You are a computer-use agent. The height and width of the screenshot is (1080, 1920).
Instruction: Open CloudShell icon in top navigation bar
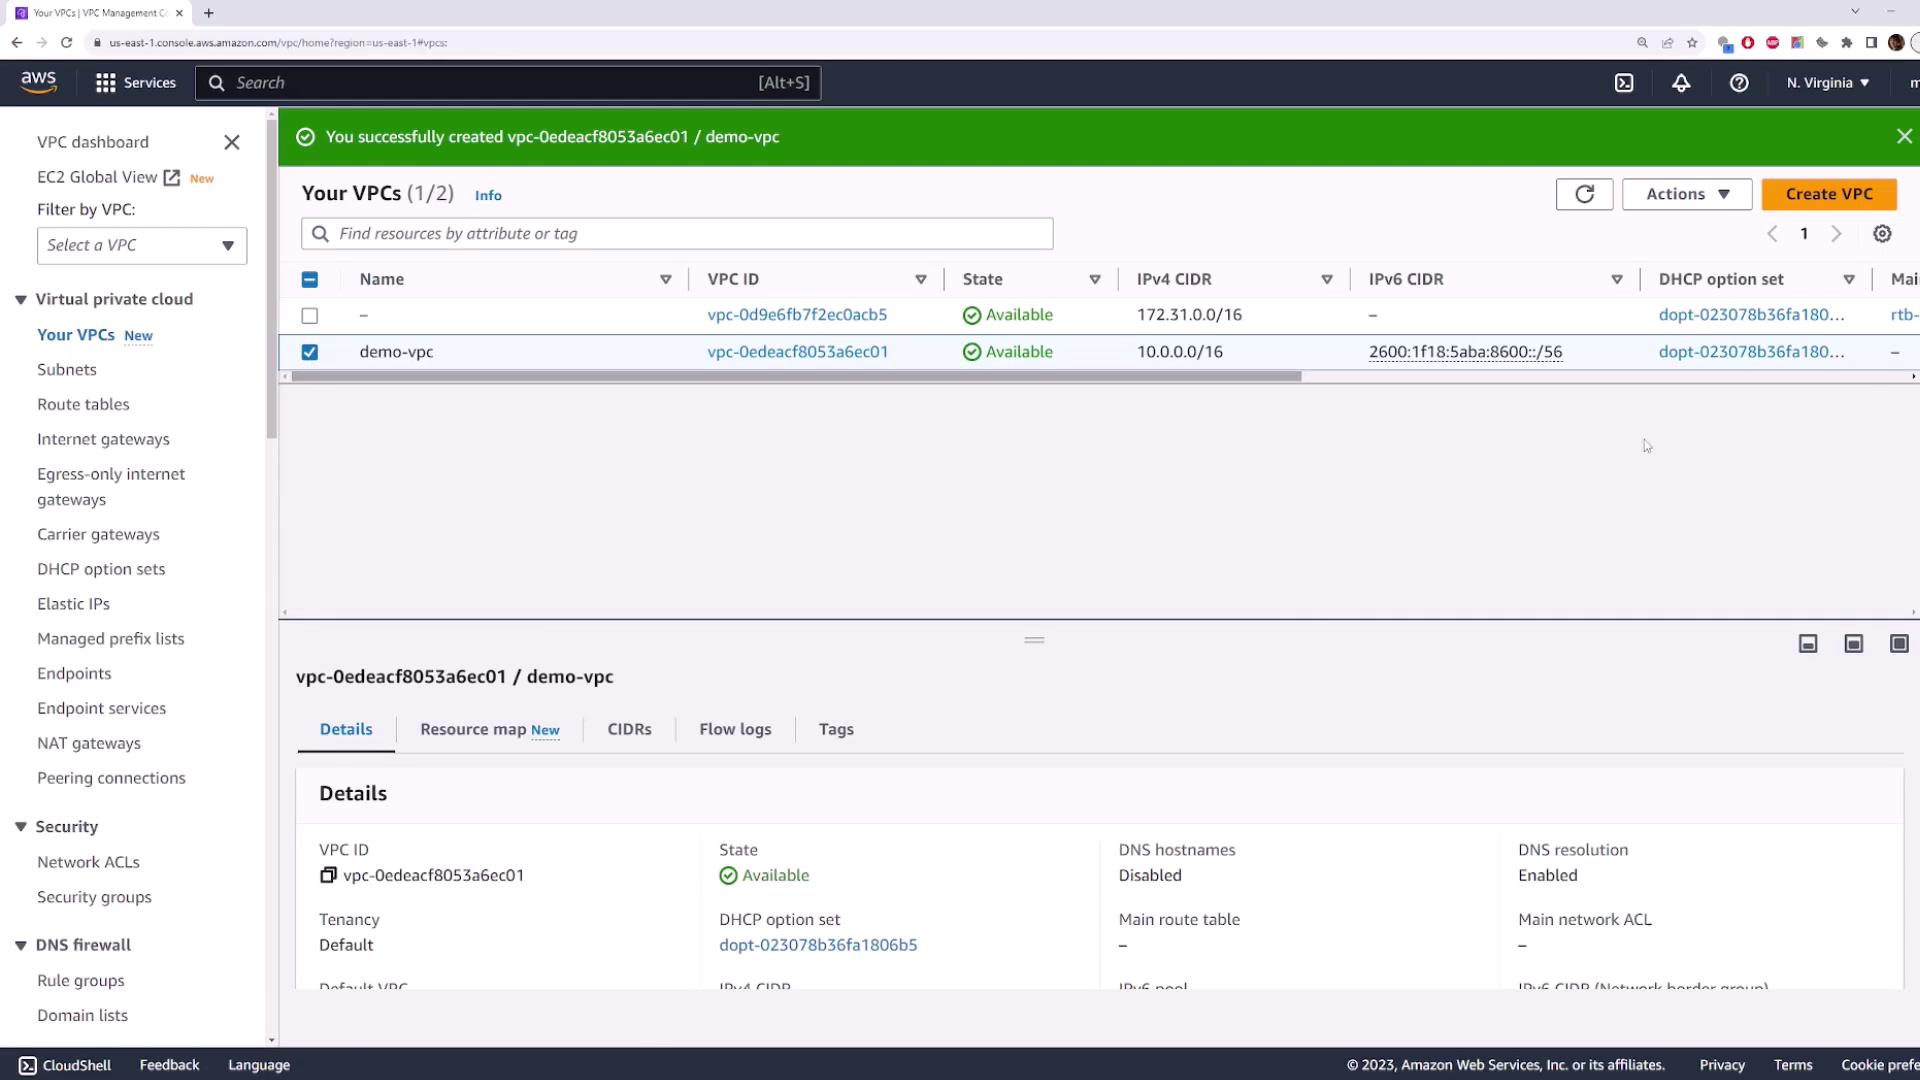[1624, 83]
